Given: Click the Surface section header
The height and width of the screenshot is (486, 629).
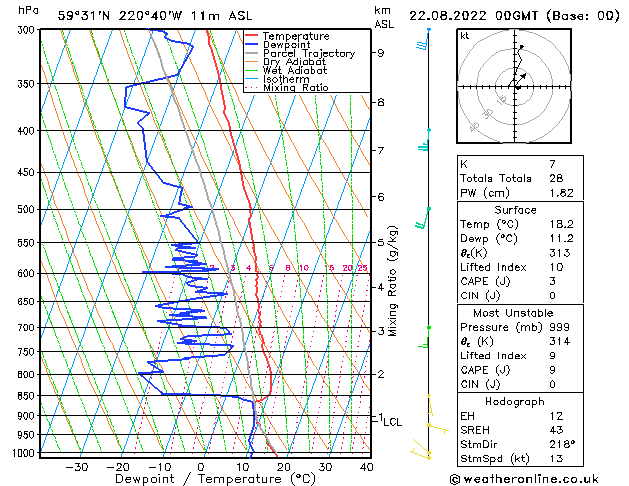Looking at the screenshot, I should point(515,210).
